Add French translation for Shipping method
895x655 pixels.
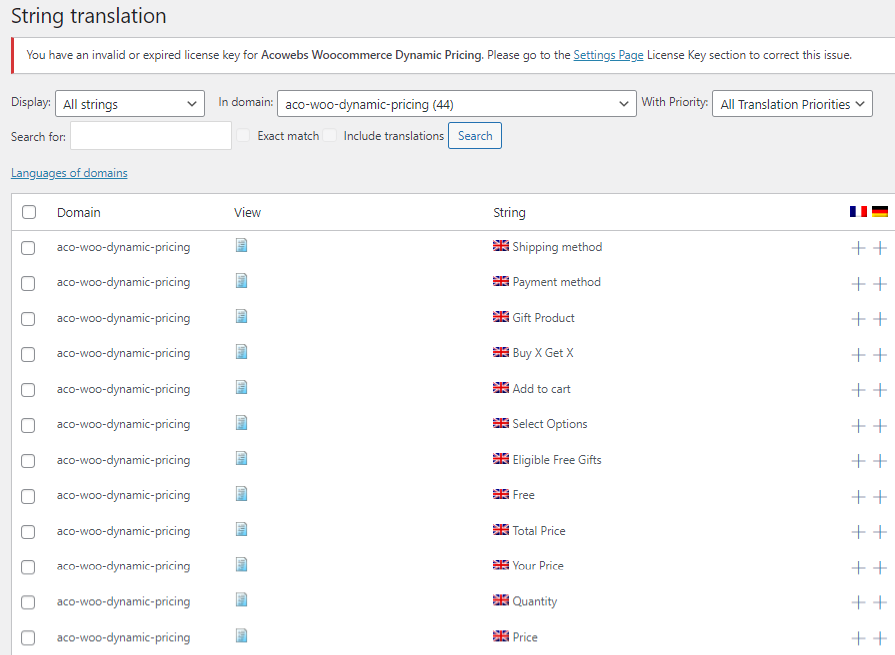pos(858,248)
